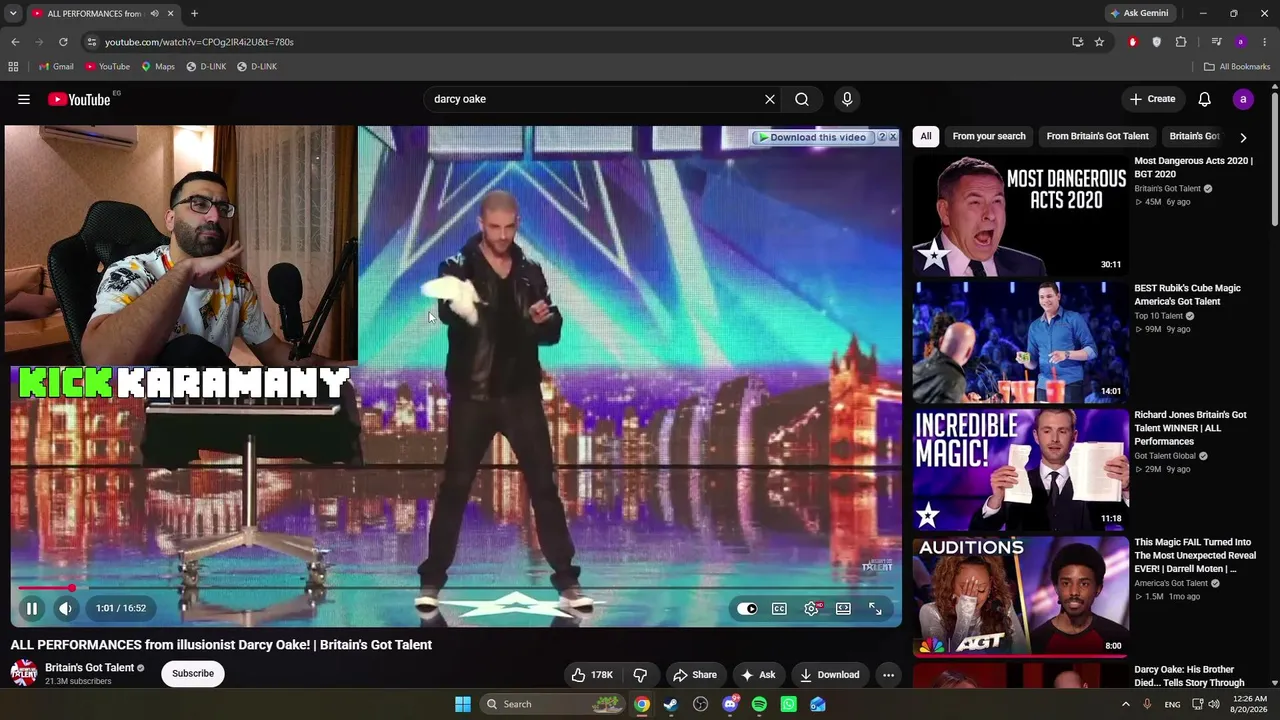Screen dimensions: 1280x720
Task: Open the Gmail bookmark
Action: pyautogui.click(x=56, y=67)
